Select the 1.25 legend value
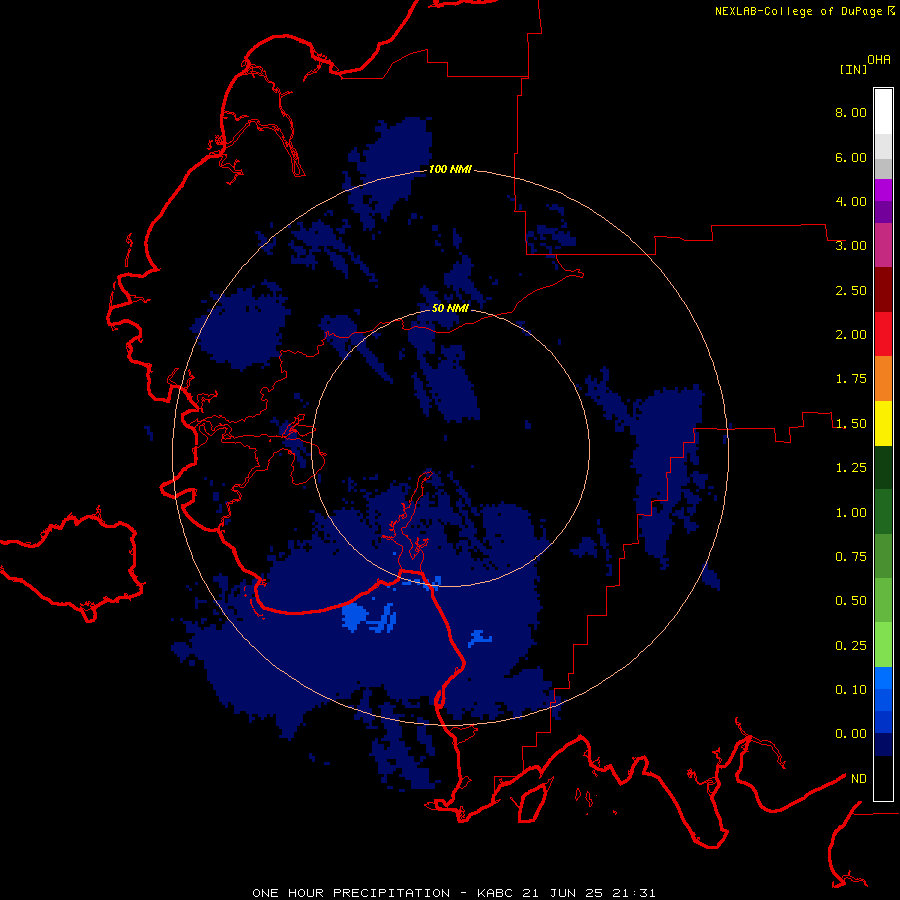The width and height of the screenshot is (900, 900). [851, 468]
